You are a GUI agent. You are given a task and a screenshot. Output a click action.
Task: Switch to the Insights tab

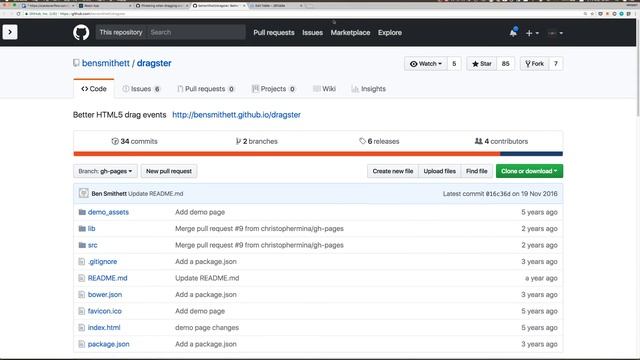point(368,89)
